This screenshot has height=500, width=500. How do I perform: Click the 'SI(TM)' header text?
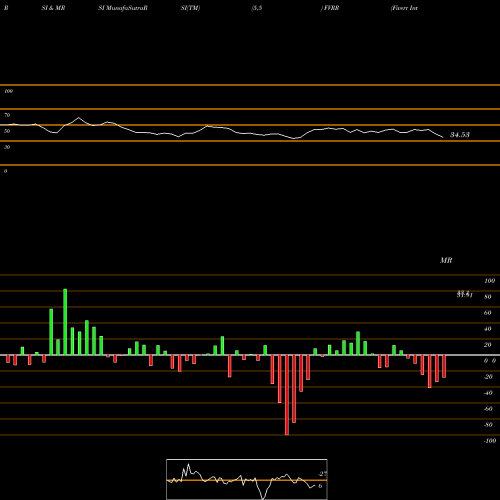[190, 8]
